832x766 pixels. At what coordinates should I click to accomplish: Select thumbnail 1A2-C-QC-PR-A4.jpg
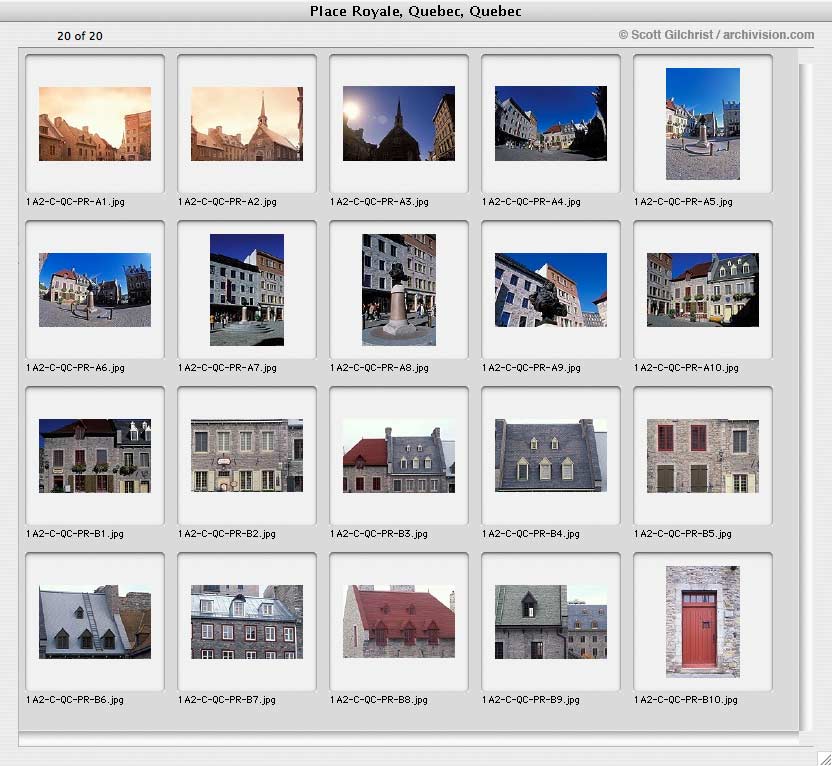[x=551, y=124]
